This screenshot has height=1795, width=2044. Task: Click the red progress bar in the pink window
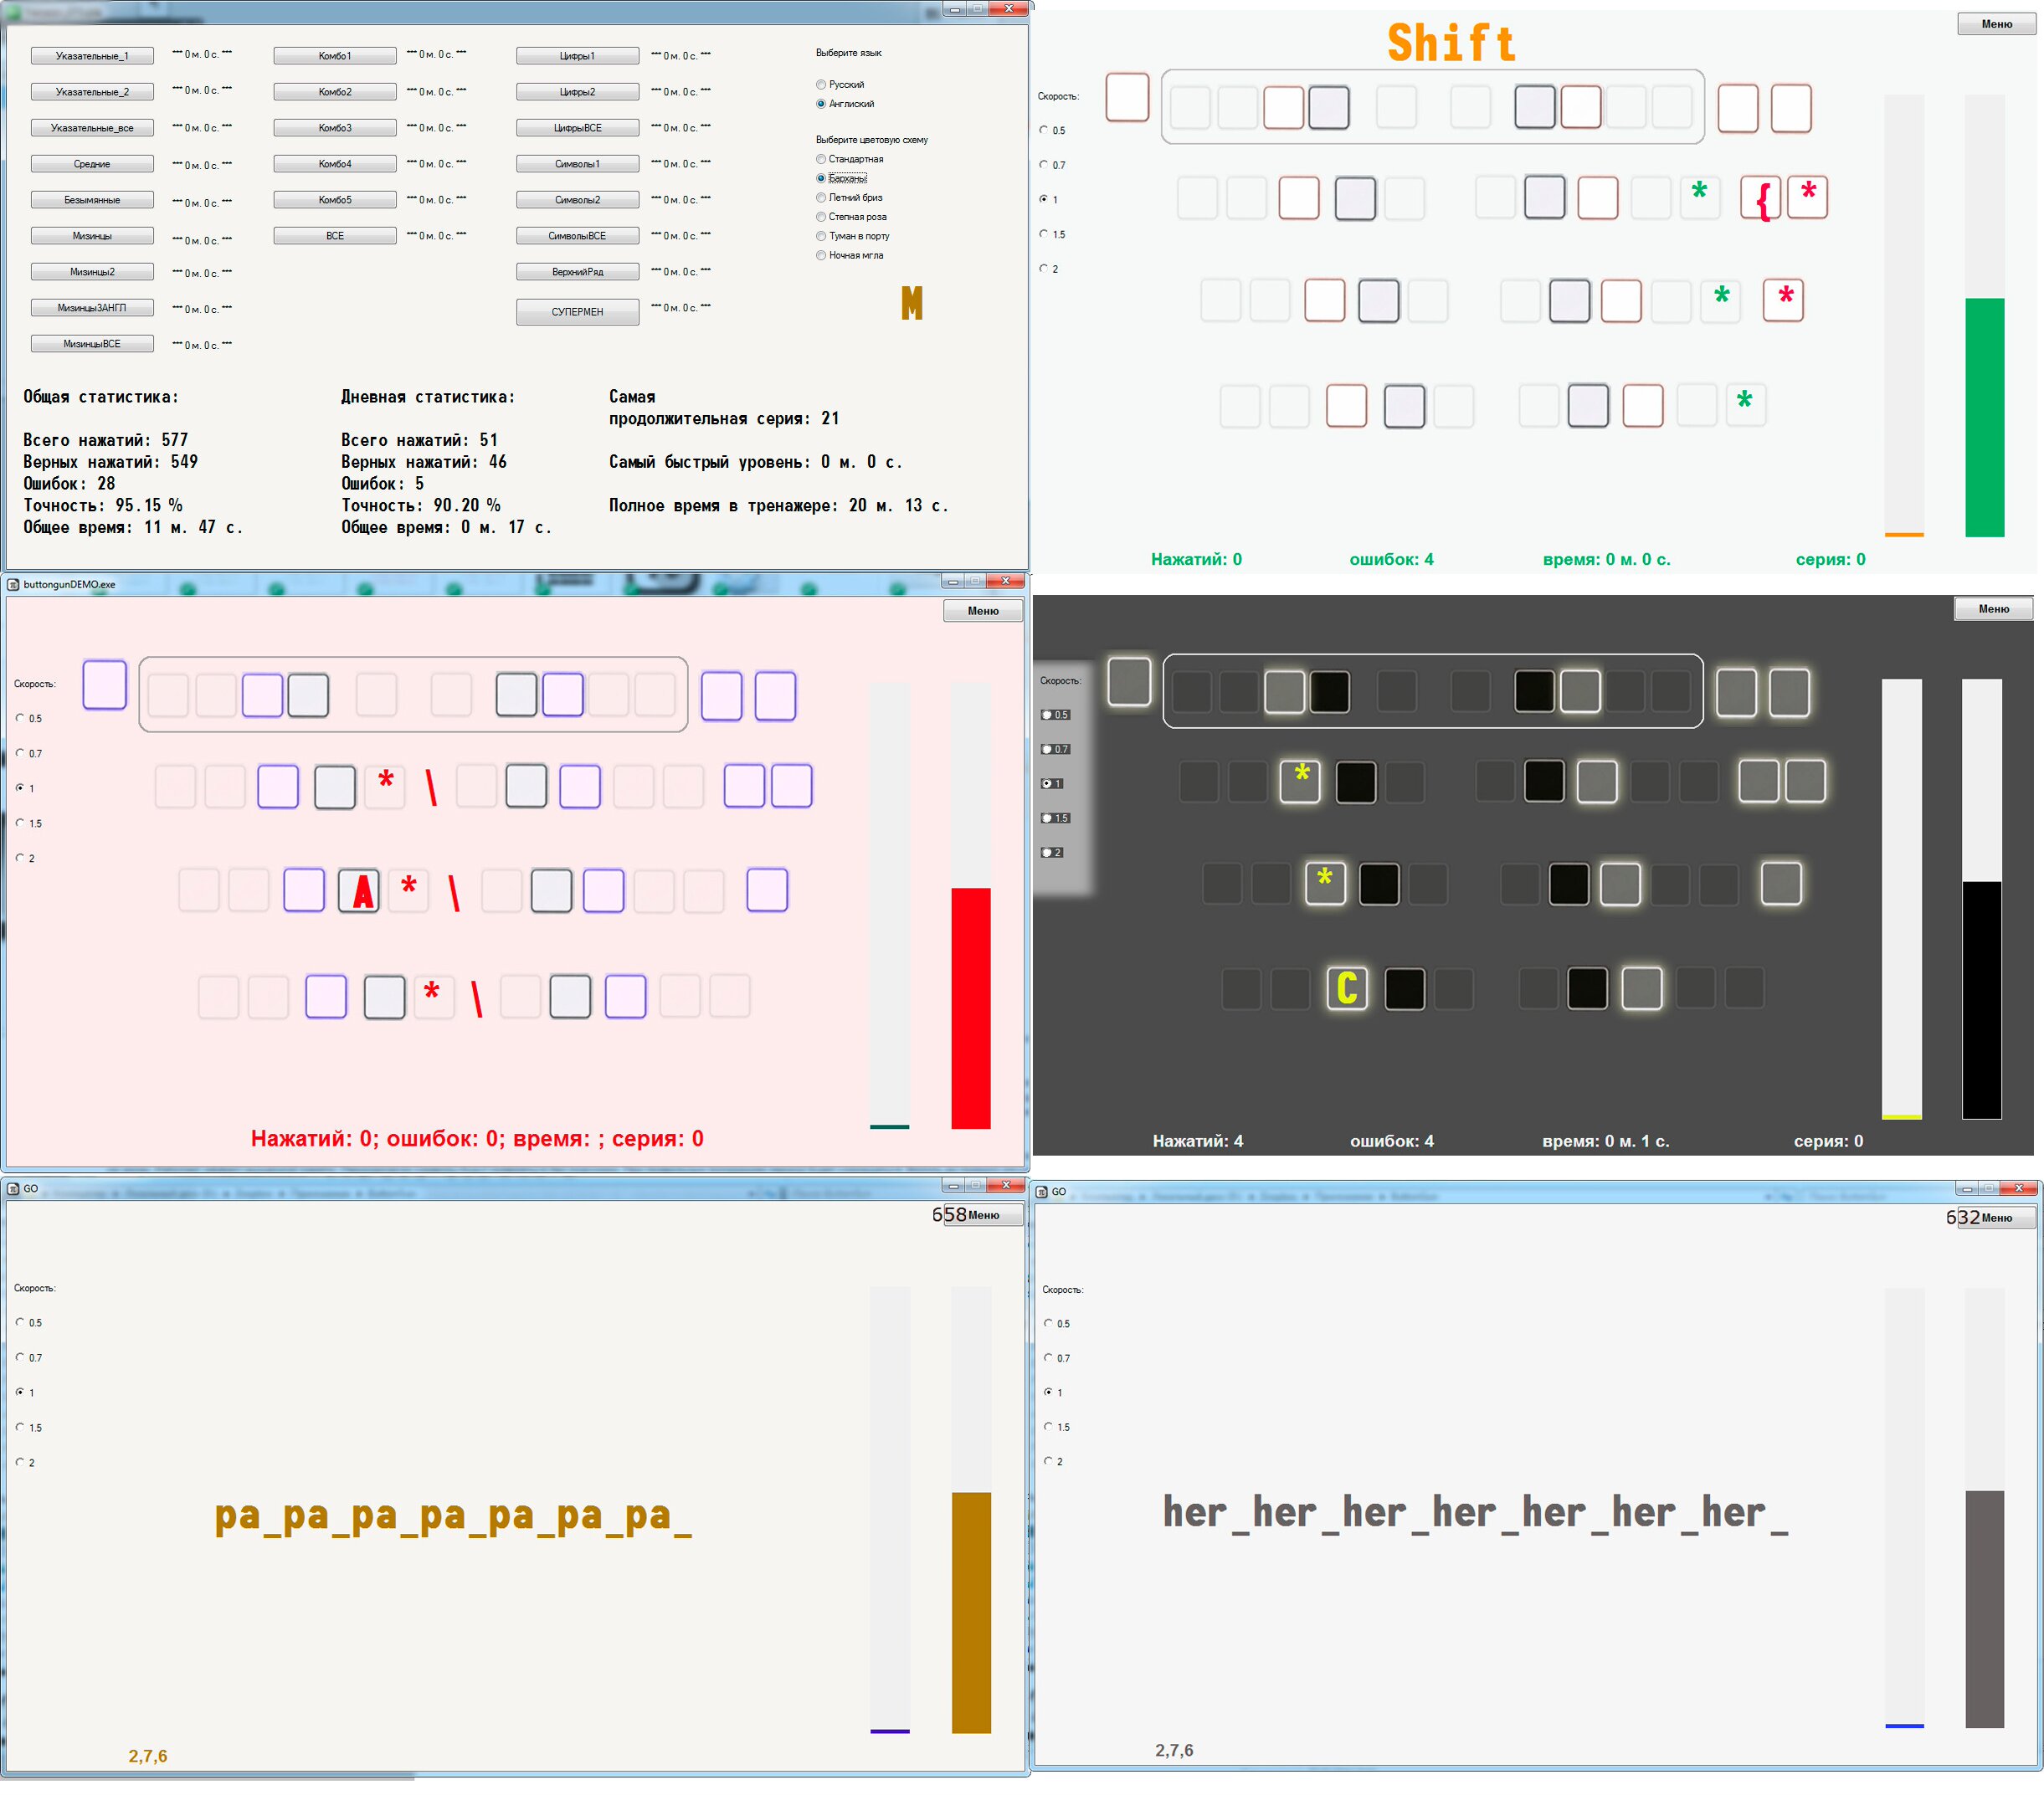970,1007
